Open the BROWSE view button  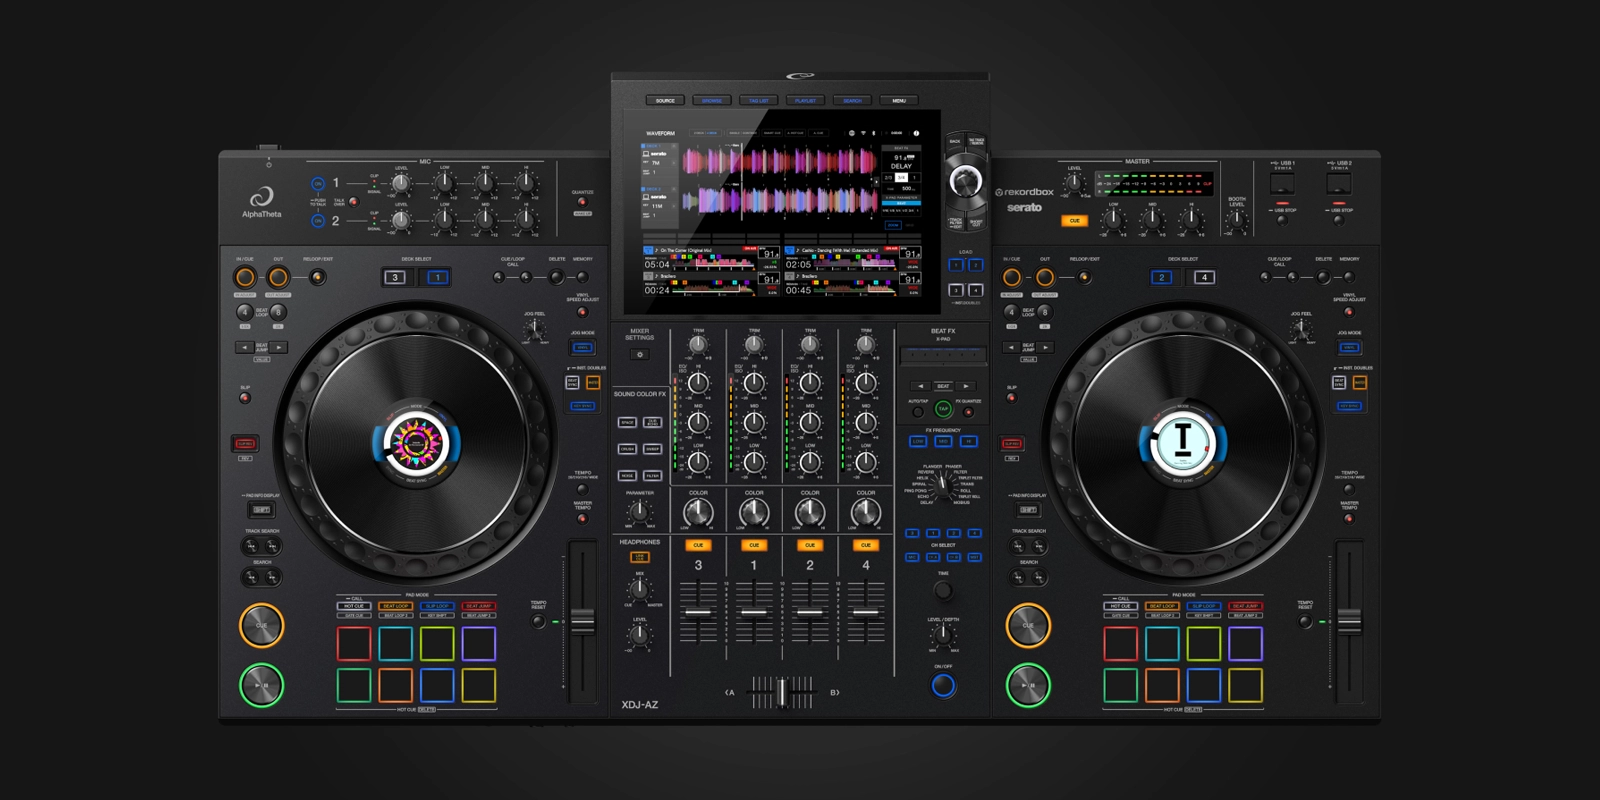coord(712,101)
